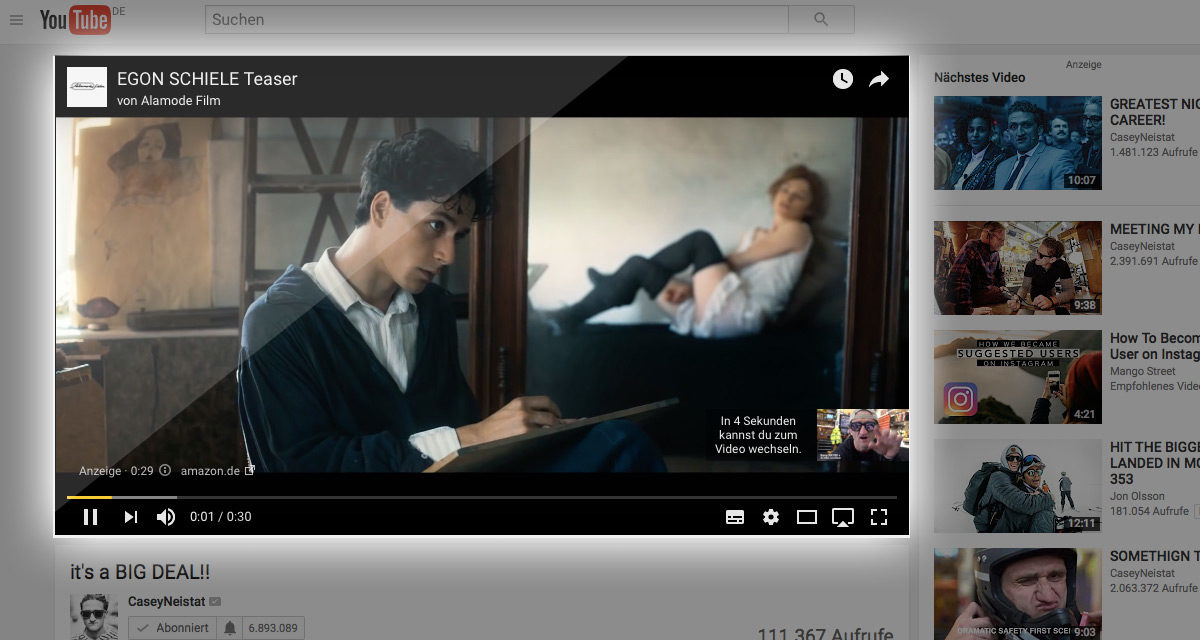Open the helmet video thumbnail 9:03
1200x640 pixels.
(x=1017, y=594)
